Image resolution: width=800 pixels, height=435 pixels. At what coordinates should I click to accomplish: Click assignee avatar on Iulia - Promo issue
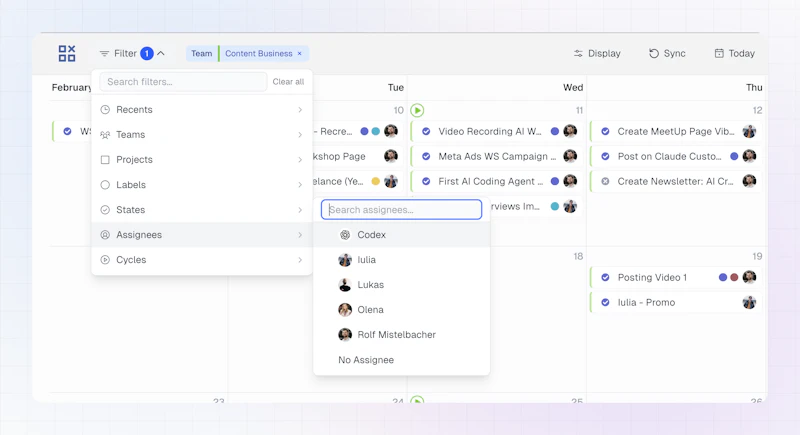[749, 302]
